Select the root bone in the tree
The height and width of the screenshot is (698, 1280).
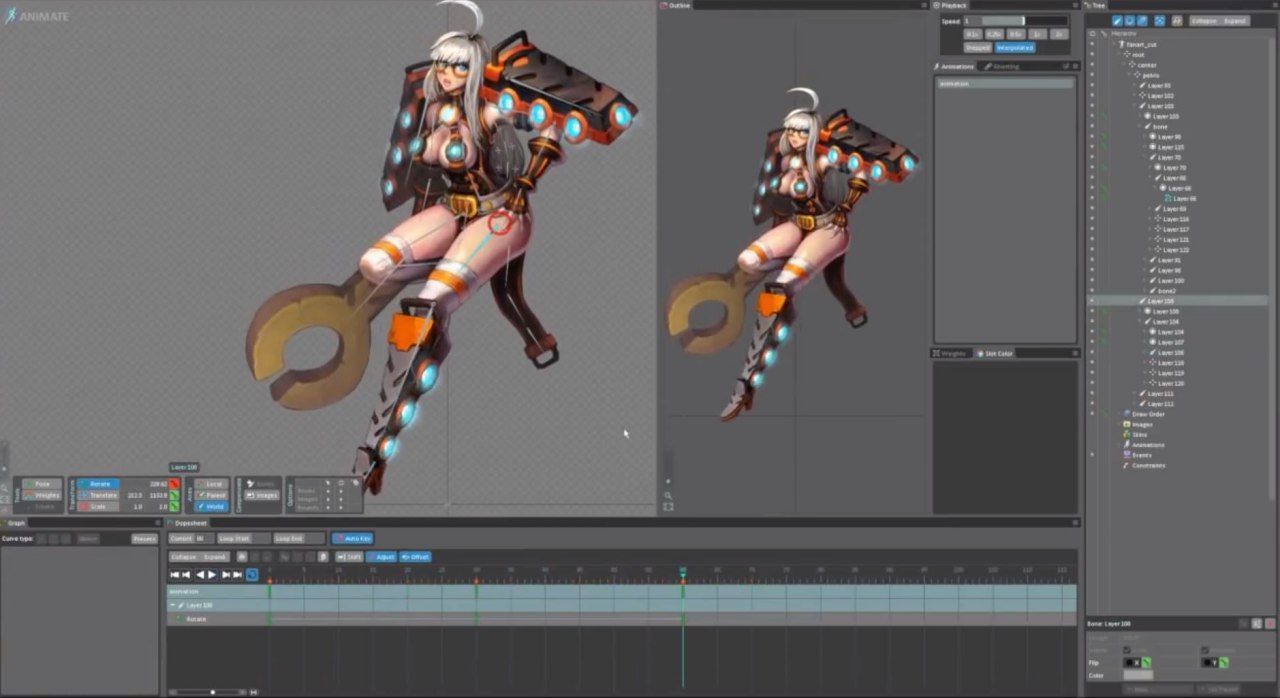click(1138, 55)
